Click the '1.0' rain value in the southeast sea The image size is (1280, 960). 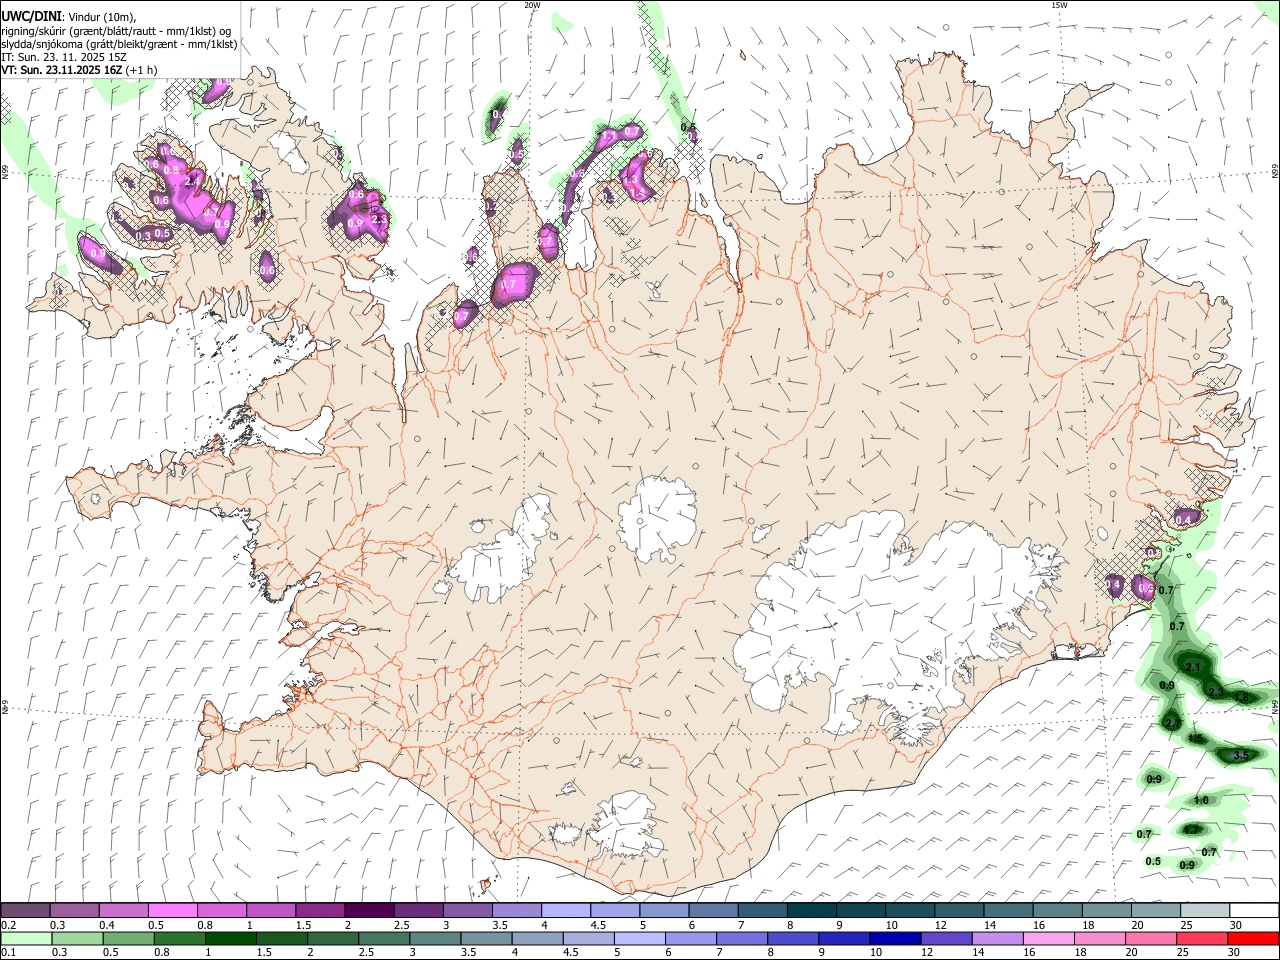point(1201,800)
